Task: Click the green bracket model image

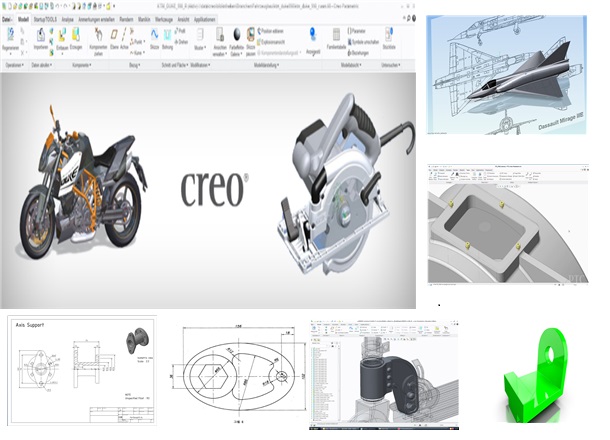Action: click(x=536, y=375)
